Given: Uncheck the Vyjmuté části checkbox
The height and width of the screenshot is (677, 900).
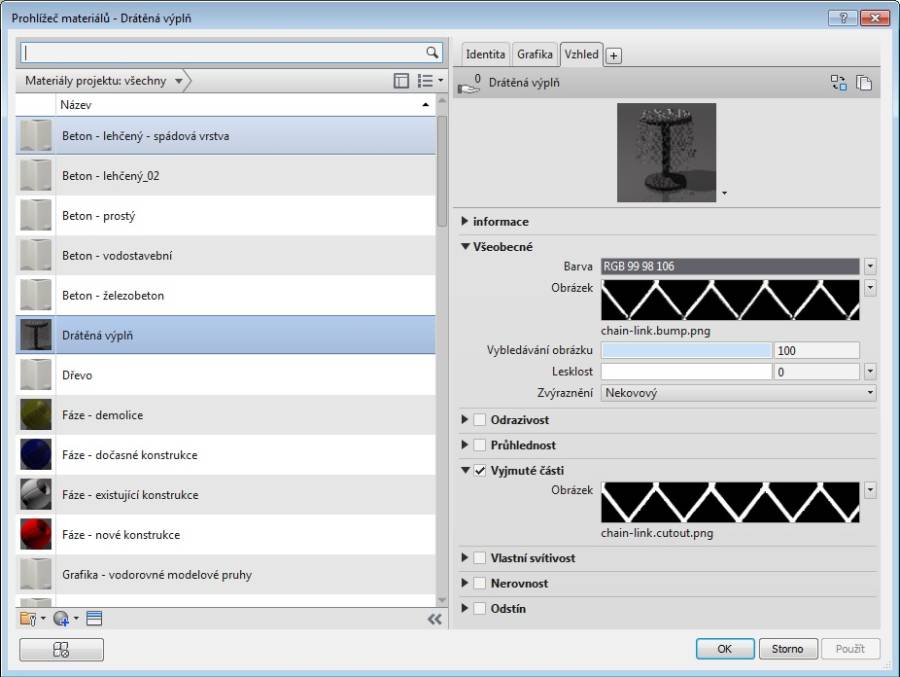Looking at the screenshot, I should click(480, 470).
